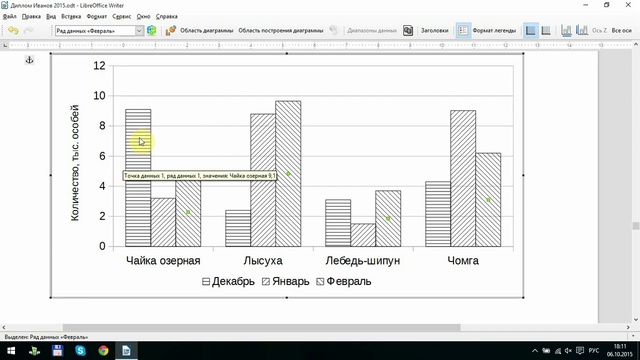Open Skype from the taskbar
This screenshot has height=360, width=640.
80,351
